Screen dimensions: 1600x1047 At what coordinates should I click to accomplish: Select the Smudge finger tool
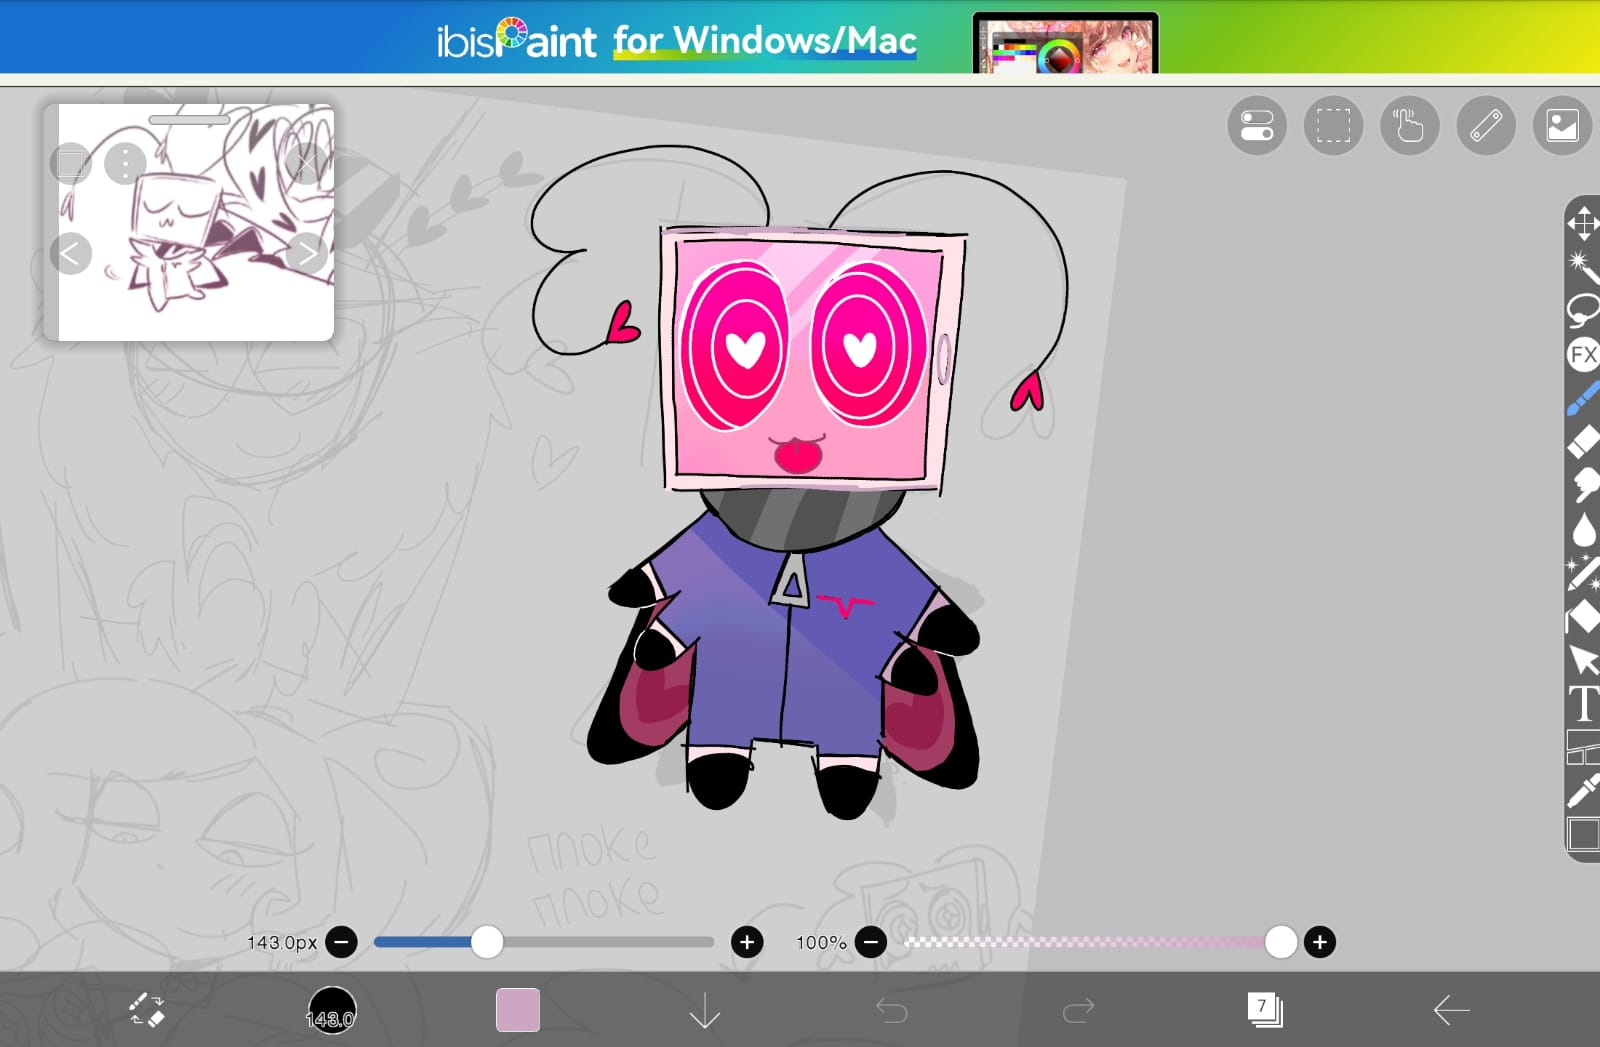click(1583, 486)
